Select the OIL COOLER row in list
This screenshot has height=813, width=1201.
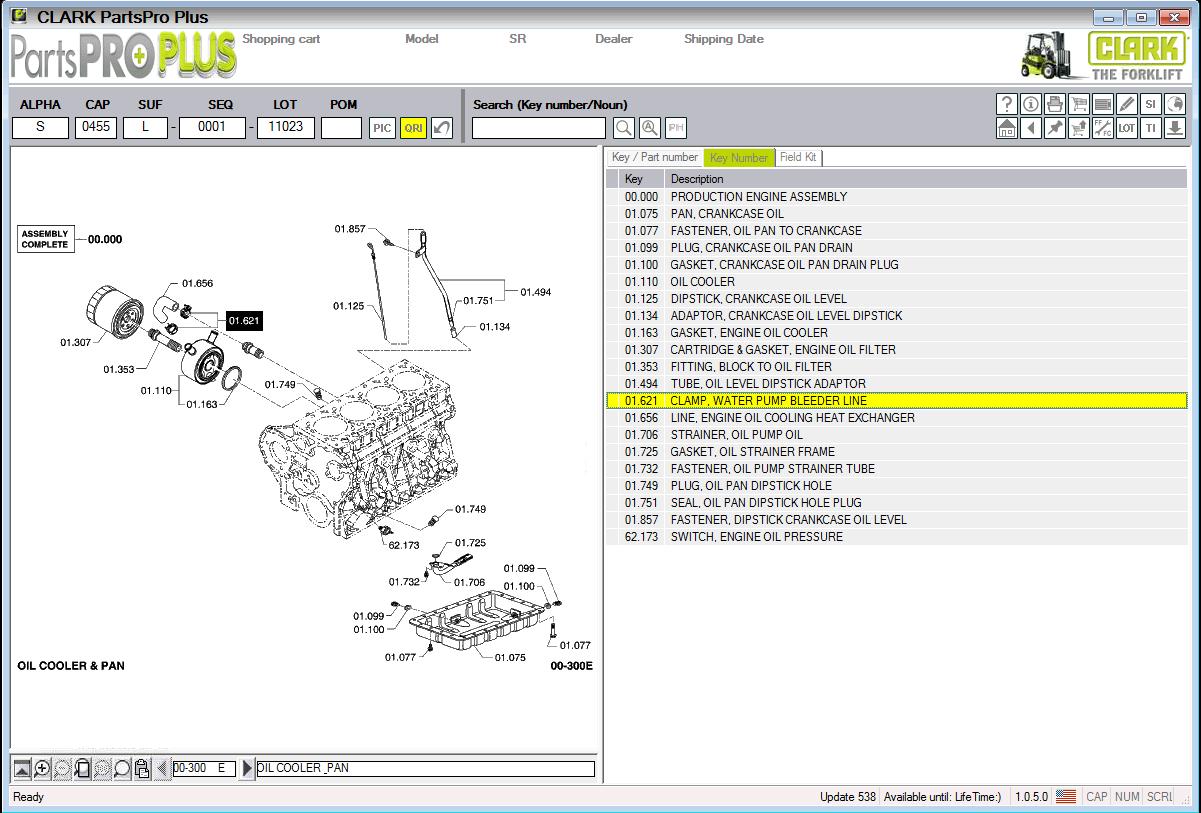tap(702, 282)
